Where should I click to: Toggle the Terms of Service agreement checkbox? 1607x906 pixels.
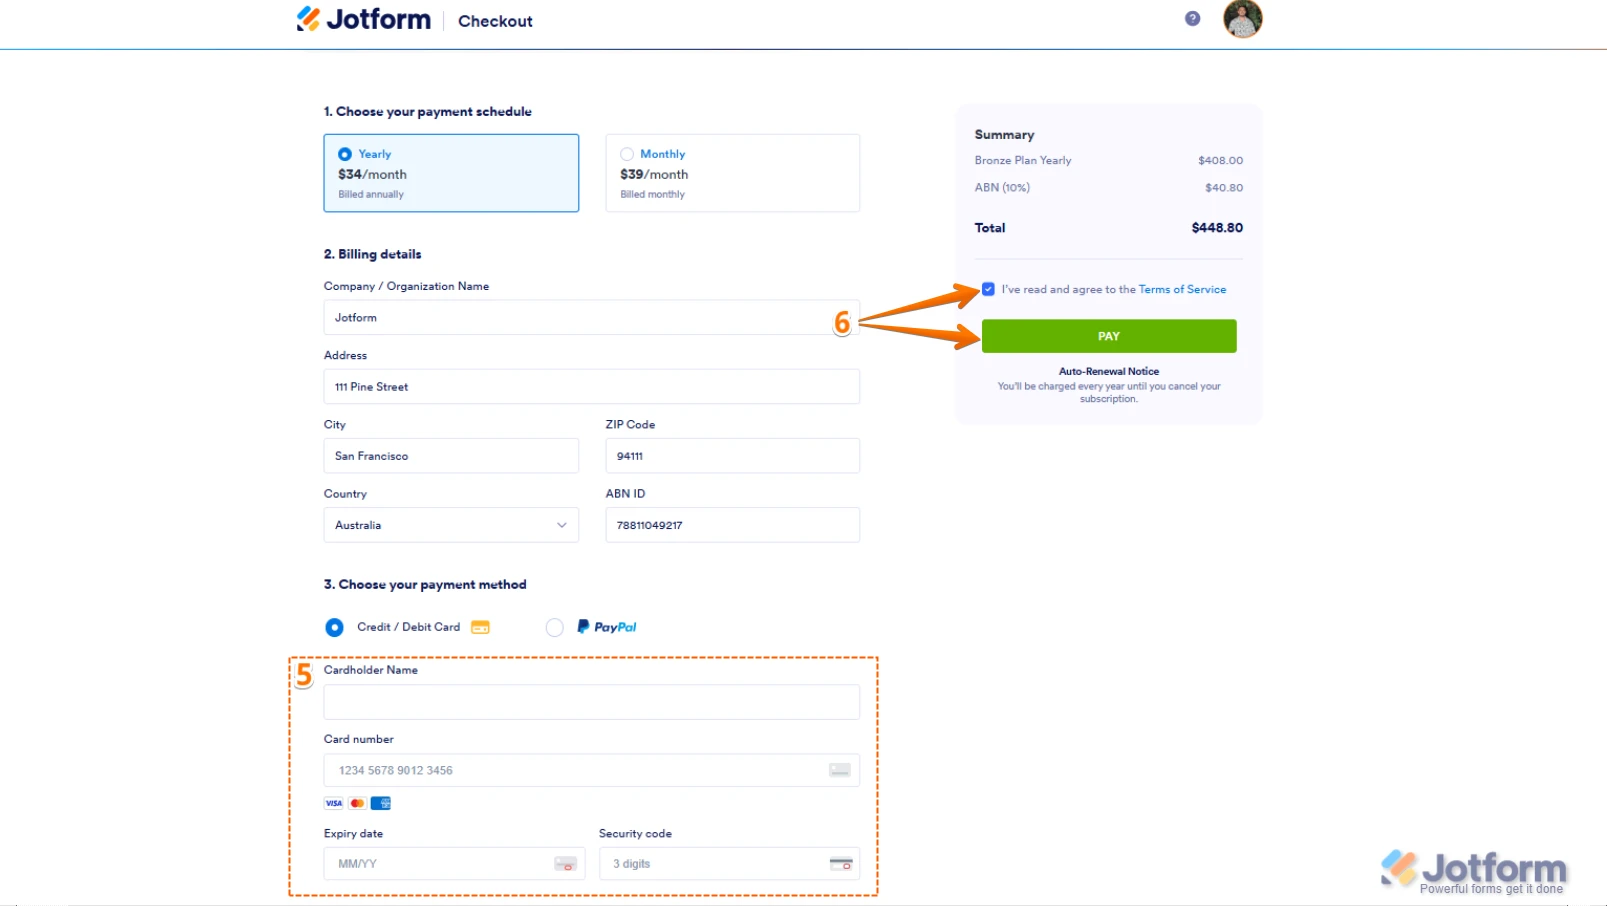coord(988,289)
